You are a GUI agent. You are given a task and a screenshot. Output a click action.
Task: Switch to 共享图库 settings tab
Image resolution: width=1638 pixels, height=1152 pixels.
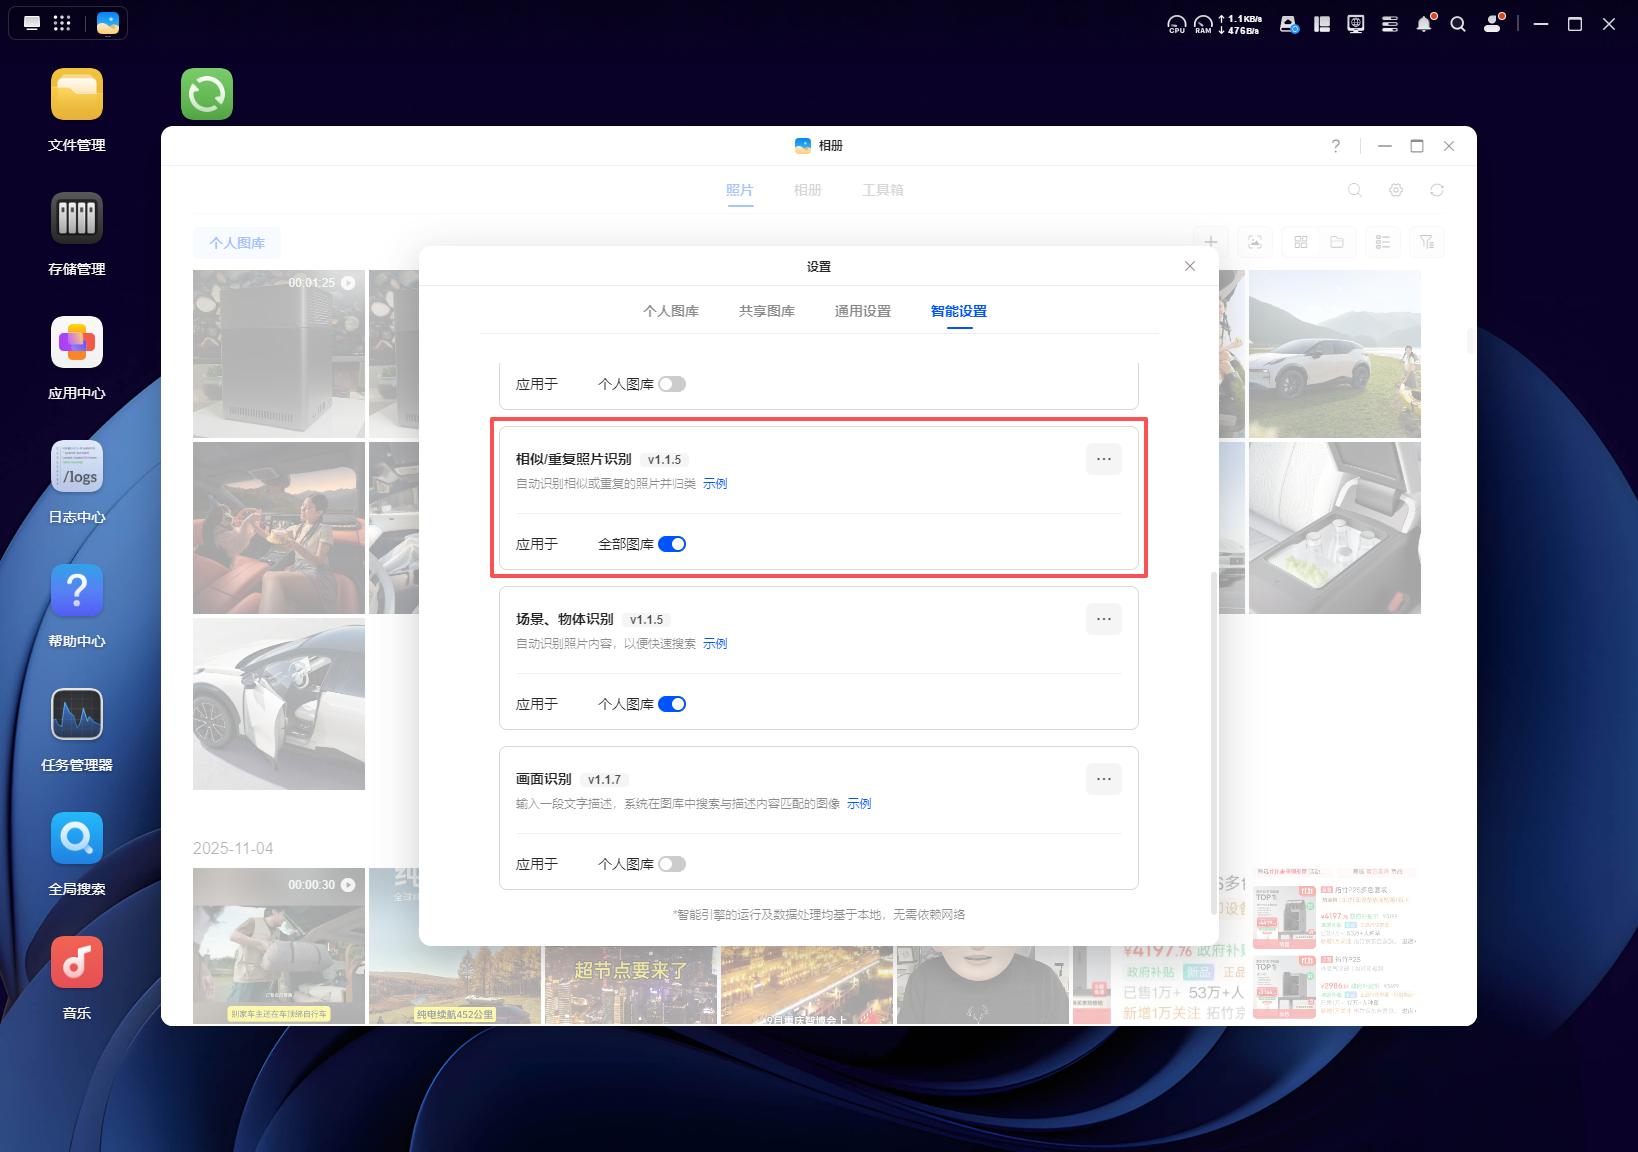click(x=767, y=311)
